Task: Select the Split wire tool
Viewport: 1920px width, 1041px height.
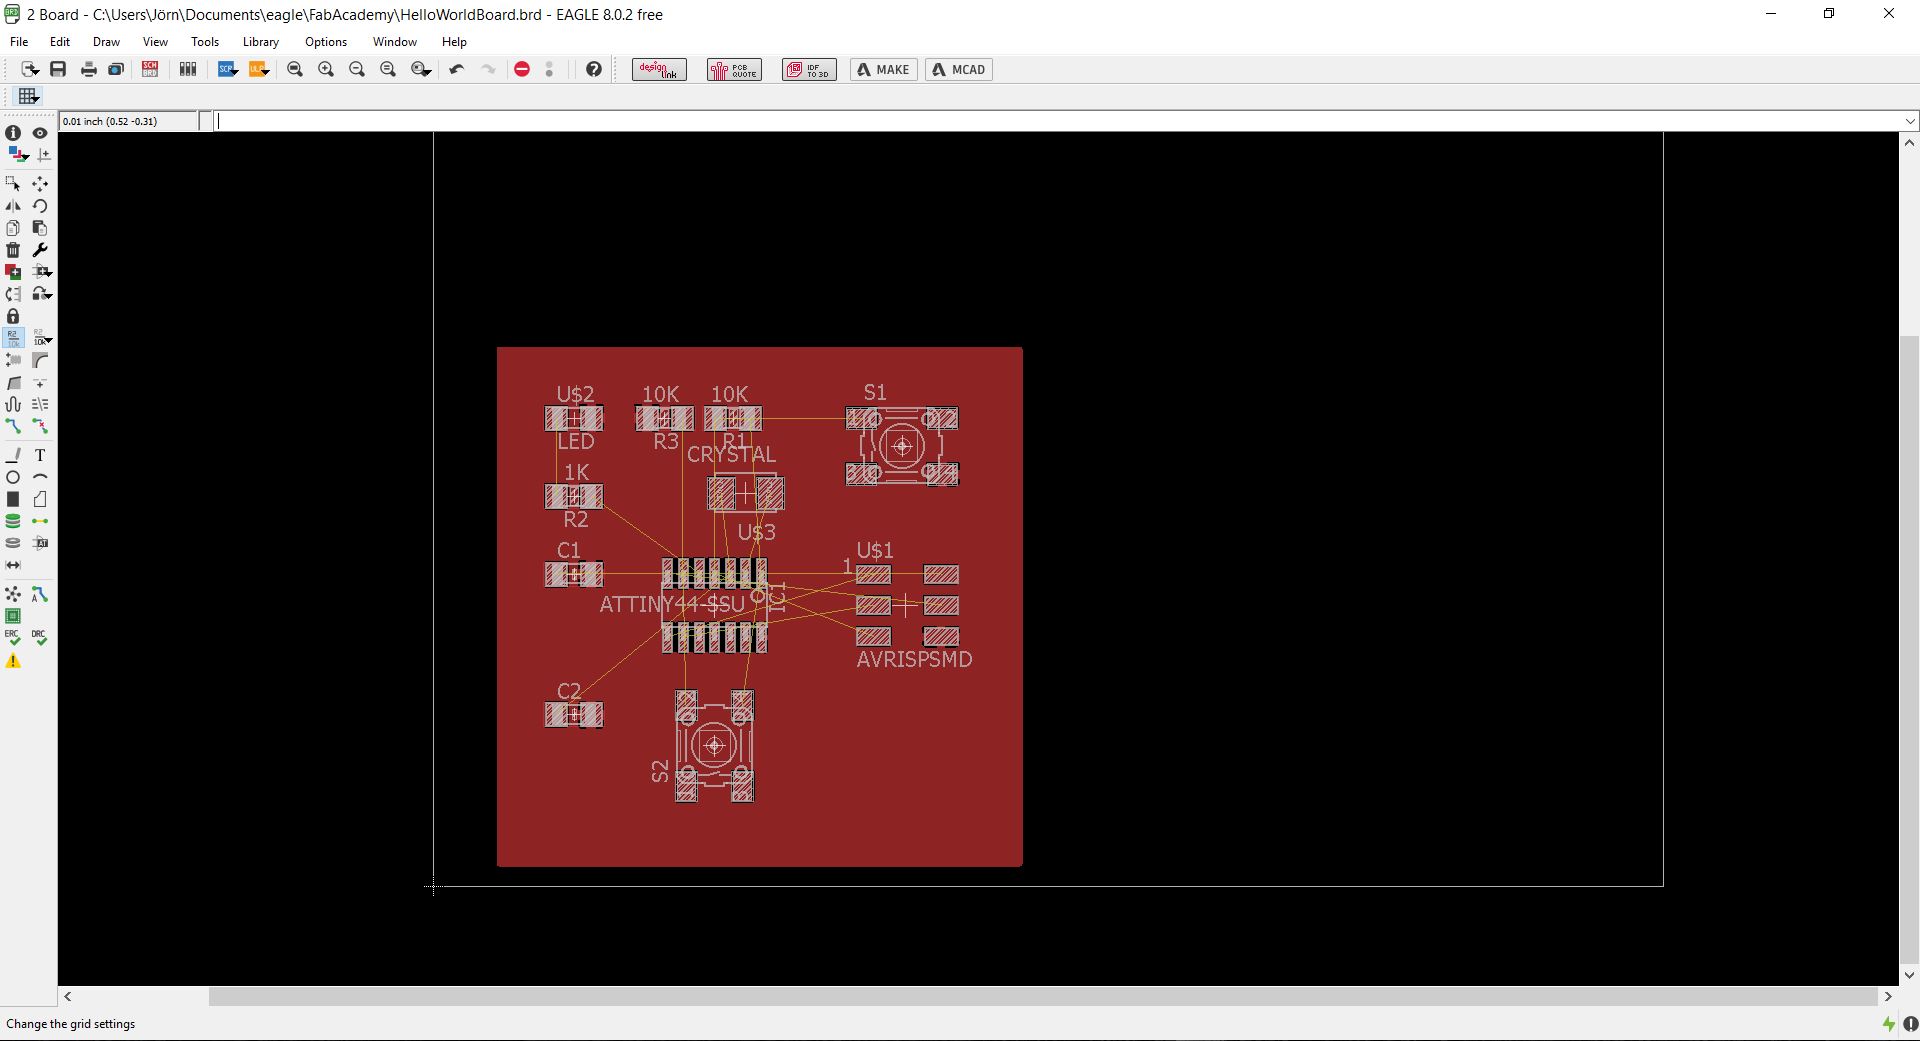Action: (13, 382)
